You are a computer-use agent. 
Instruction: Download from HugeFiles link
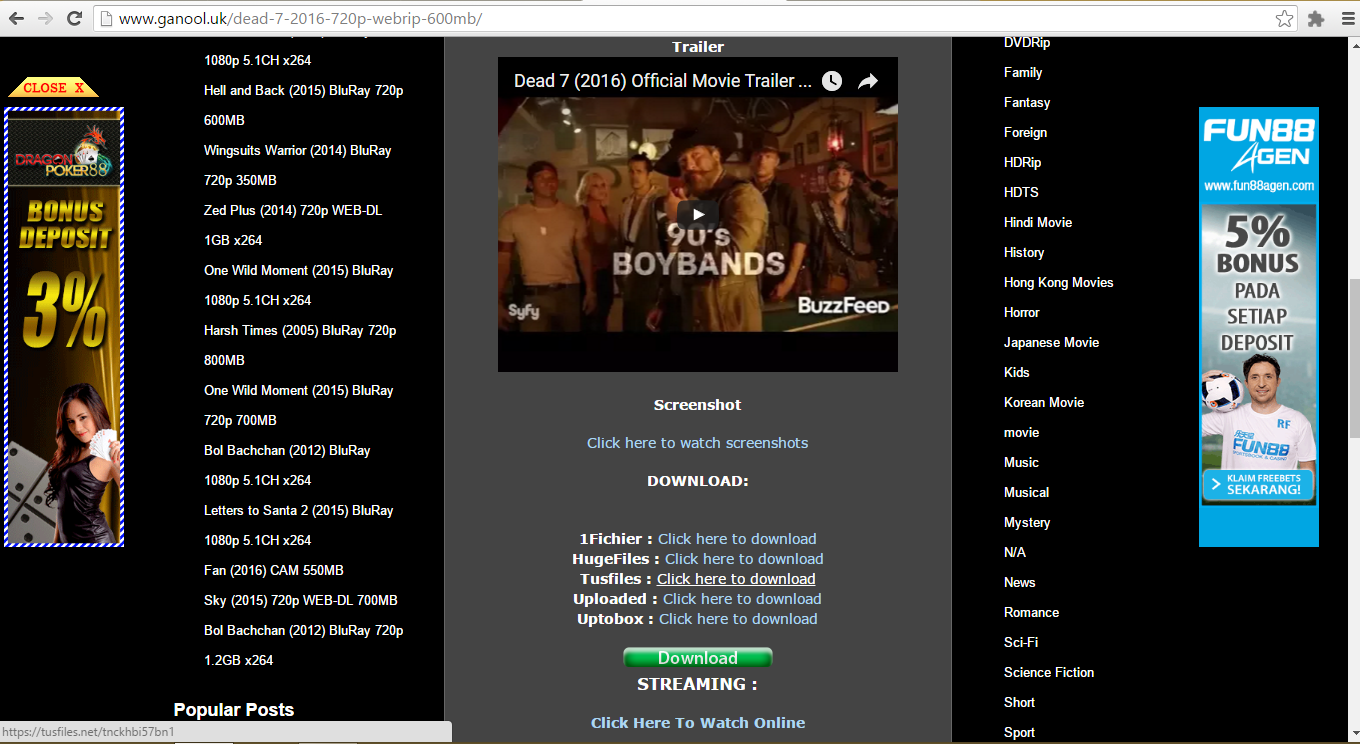click(x=744, y=559)
